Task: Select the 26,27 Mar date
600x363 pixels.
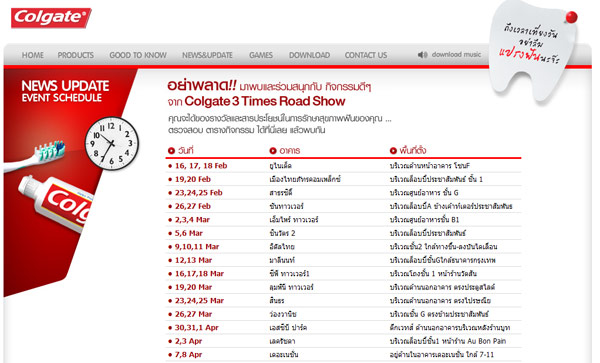Action: (x=193, y=314)
